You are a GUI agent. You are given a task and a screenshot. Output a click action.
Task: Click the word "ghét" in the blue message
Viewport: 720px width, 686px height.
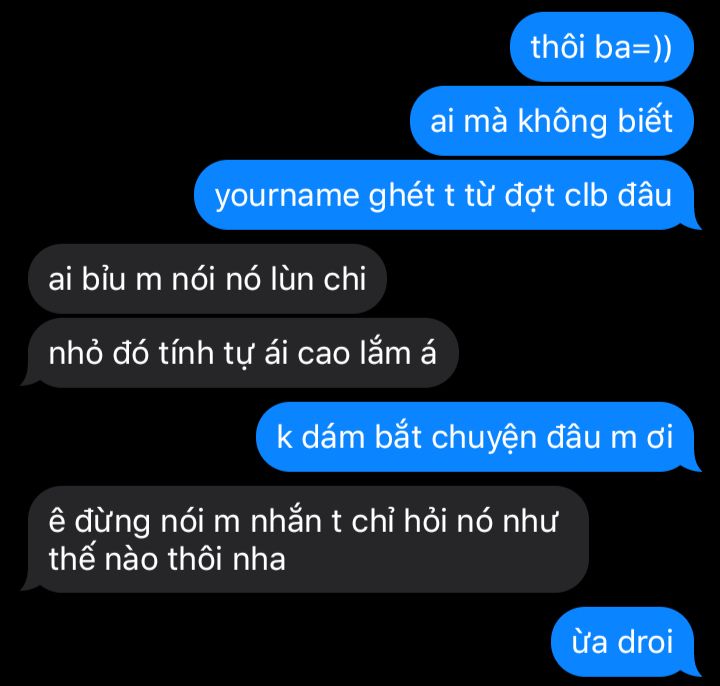click(402, 196)
